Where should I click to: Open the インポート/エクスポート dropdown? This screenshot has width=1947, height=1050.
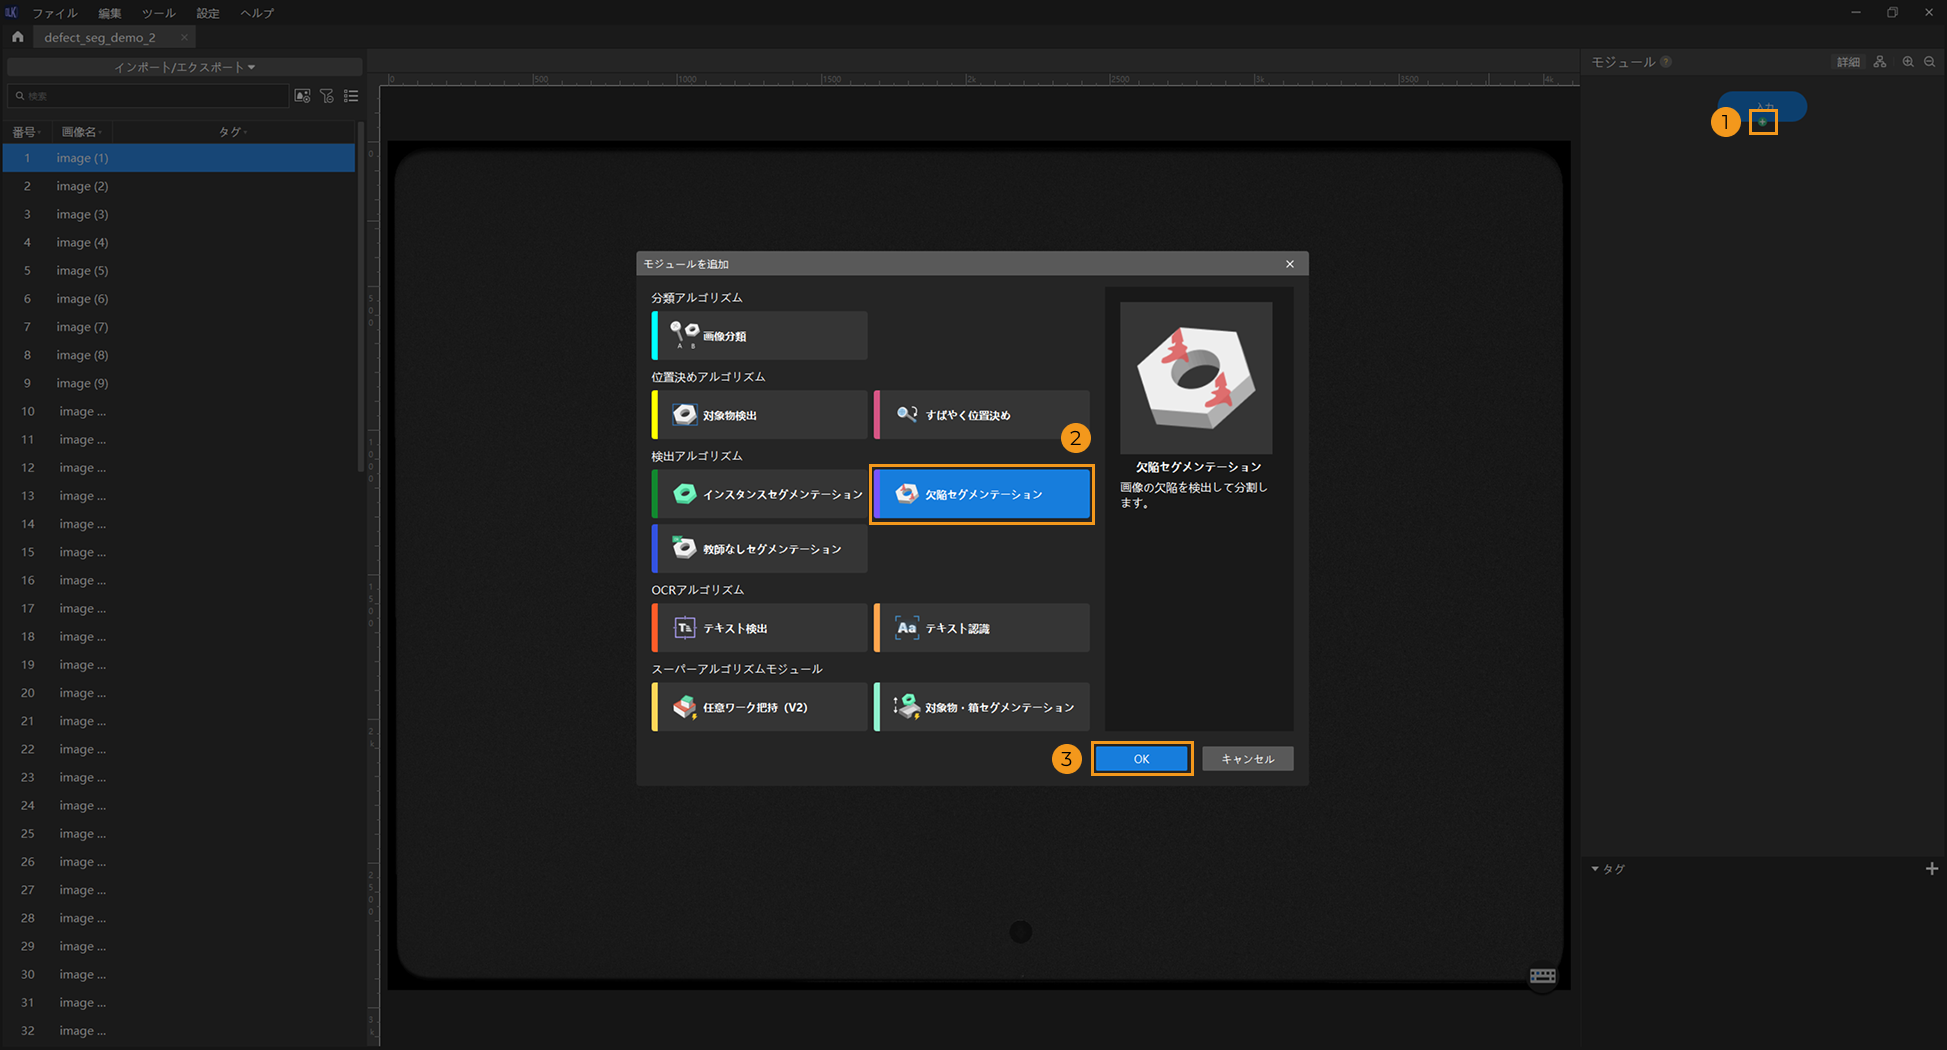(184, 67)
